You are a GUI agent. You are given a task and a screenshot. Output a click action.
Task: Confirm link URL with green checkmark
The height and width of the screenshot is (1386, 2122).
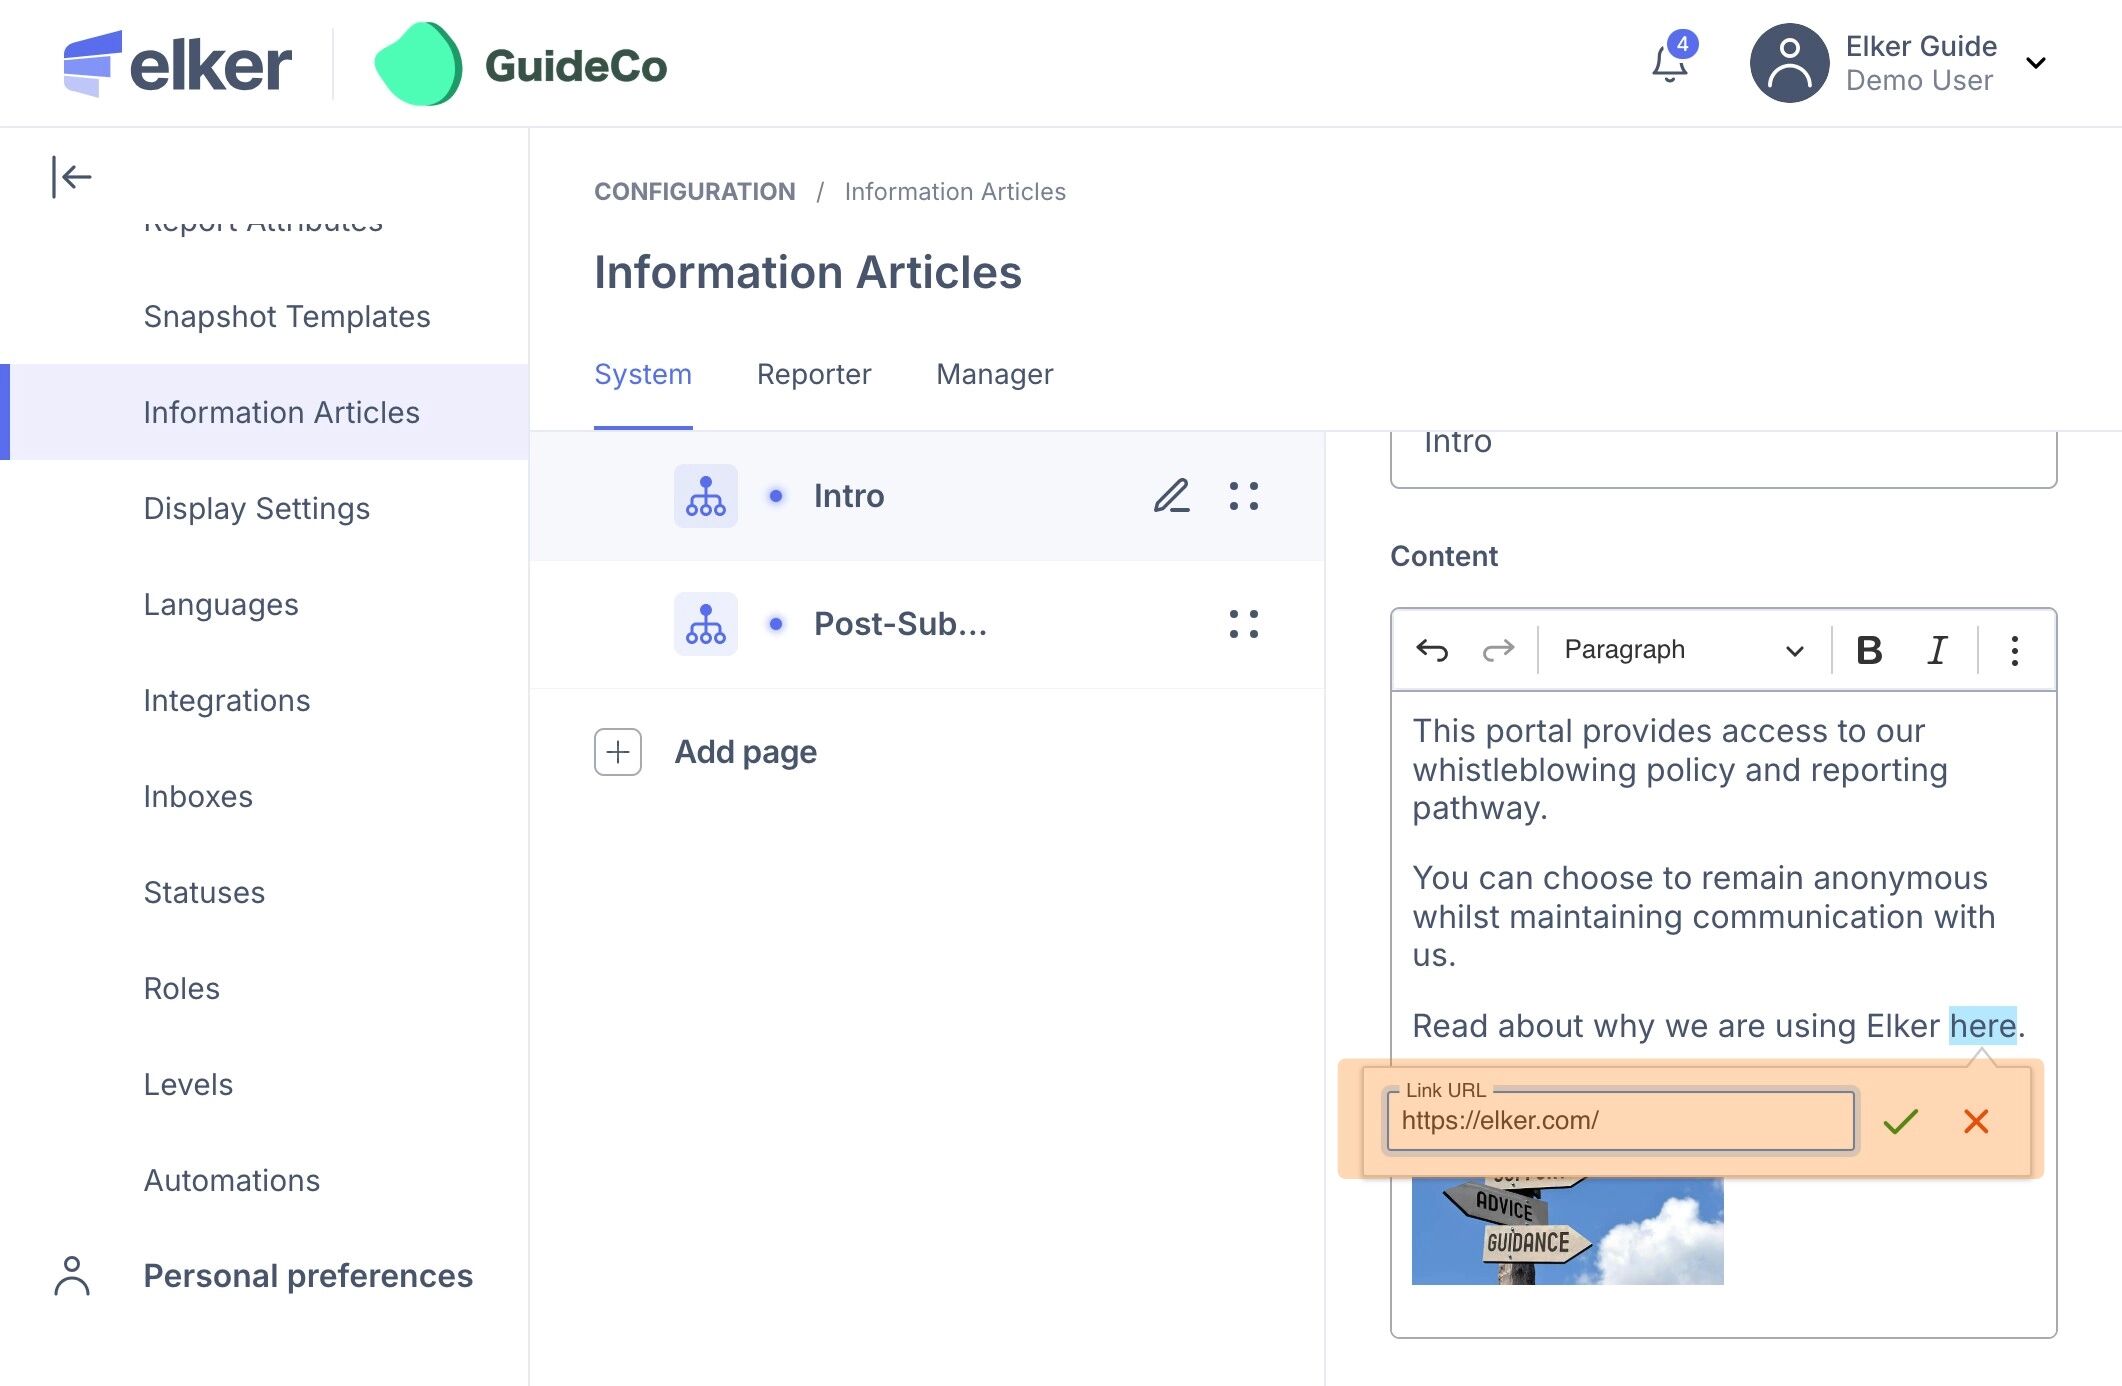point(1900,1121)
